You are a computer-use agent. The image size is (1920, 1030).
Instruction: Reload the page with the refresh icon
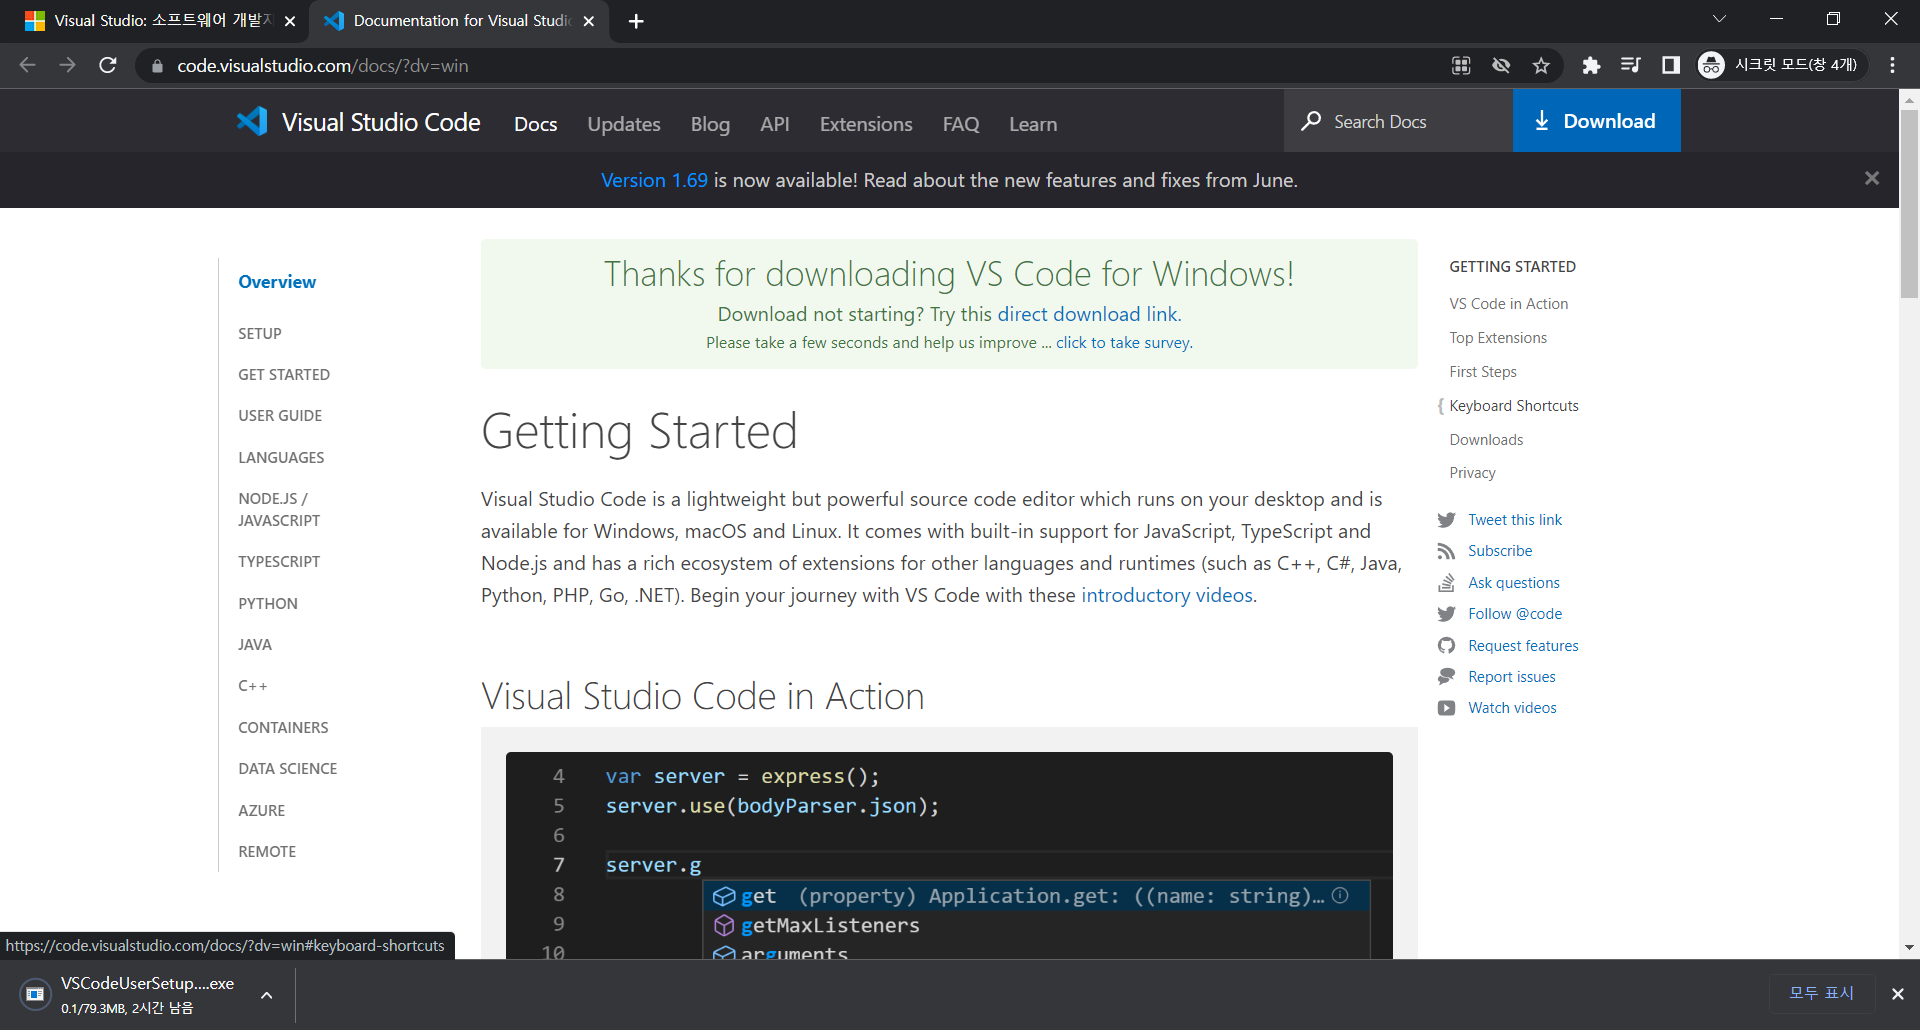tap(108, 65)
